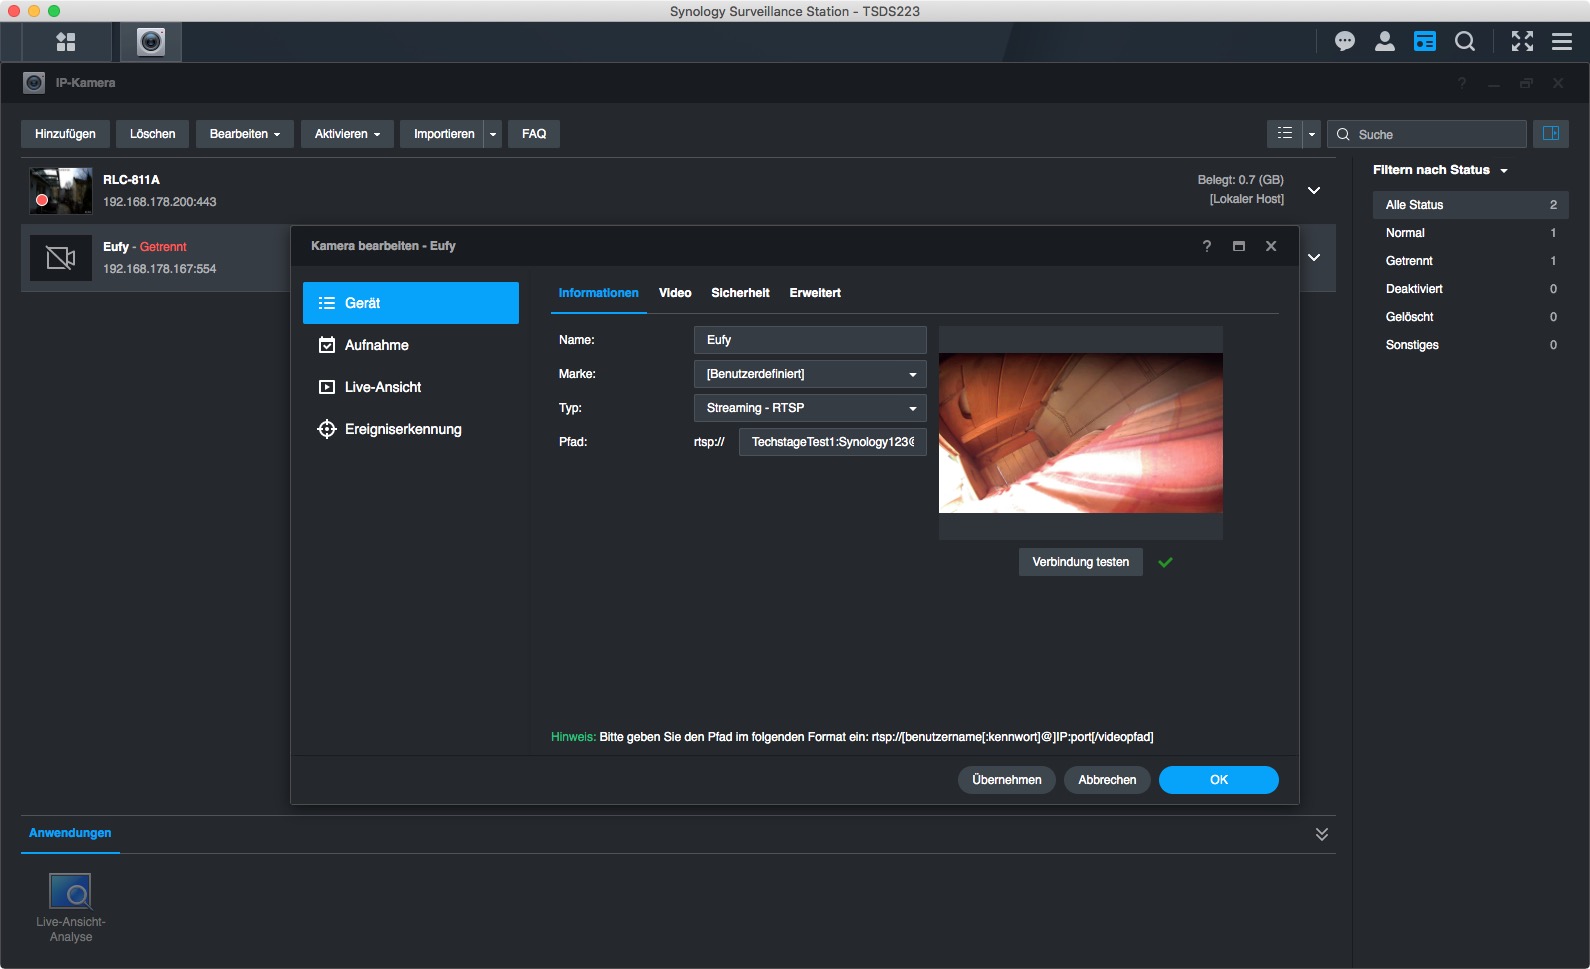Viewport: 1590px width, 969px height.
Task: Click the IP-Kamera app icon in taskbar
Action: (151, 41)
